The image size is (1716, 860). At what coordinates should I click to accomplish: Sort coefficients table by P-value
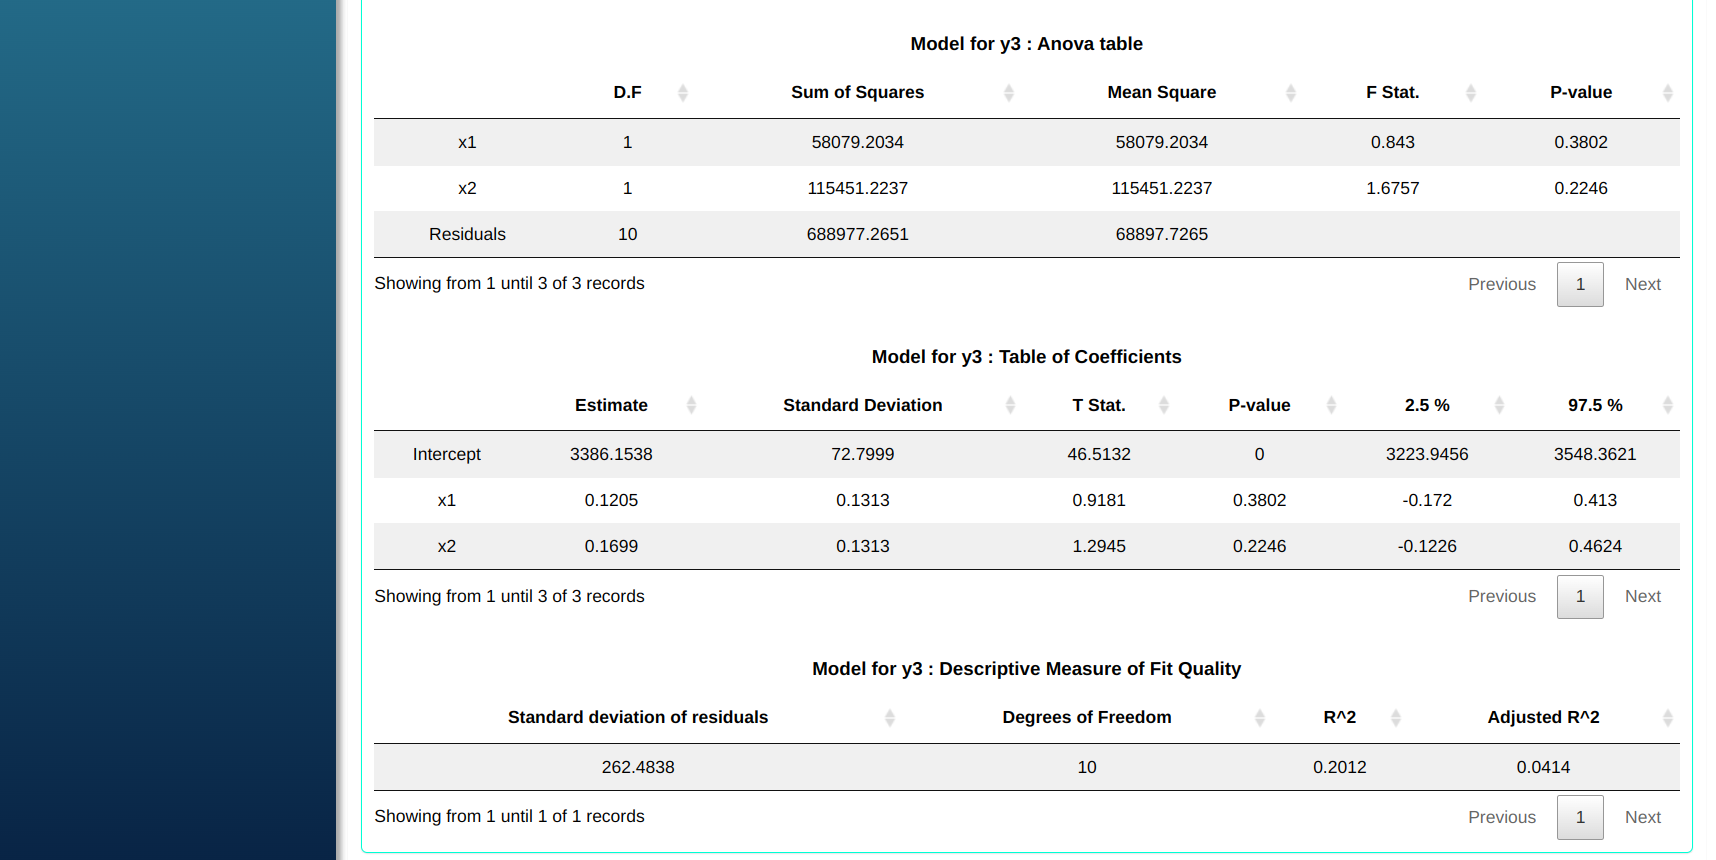(1259, 405)
